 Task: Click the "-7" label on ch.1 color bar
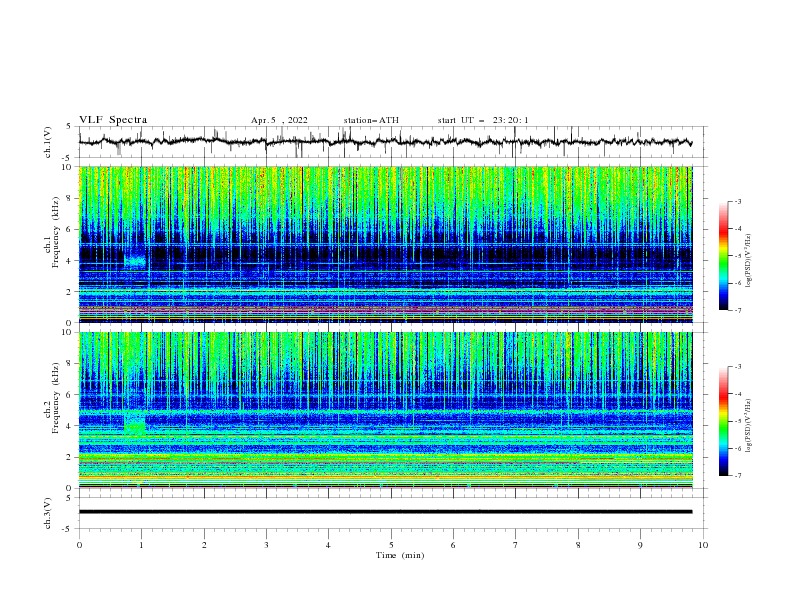pos(737,311)
